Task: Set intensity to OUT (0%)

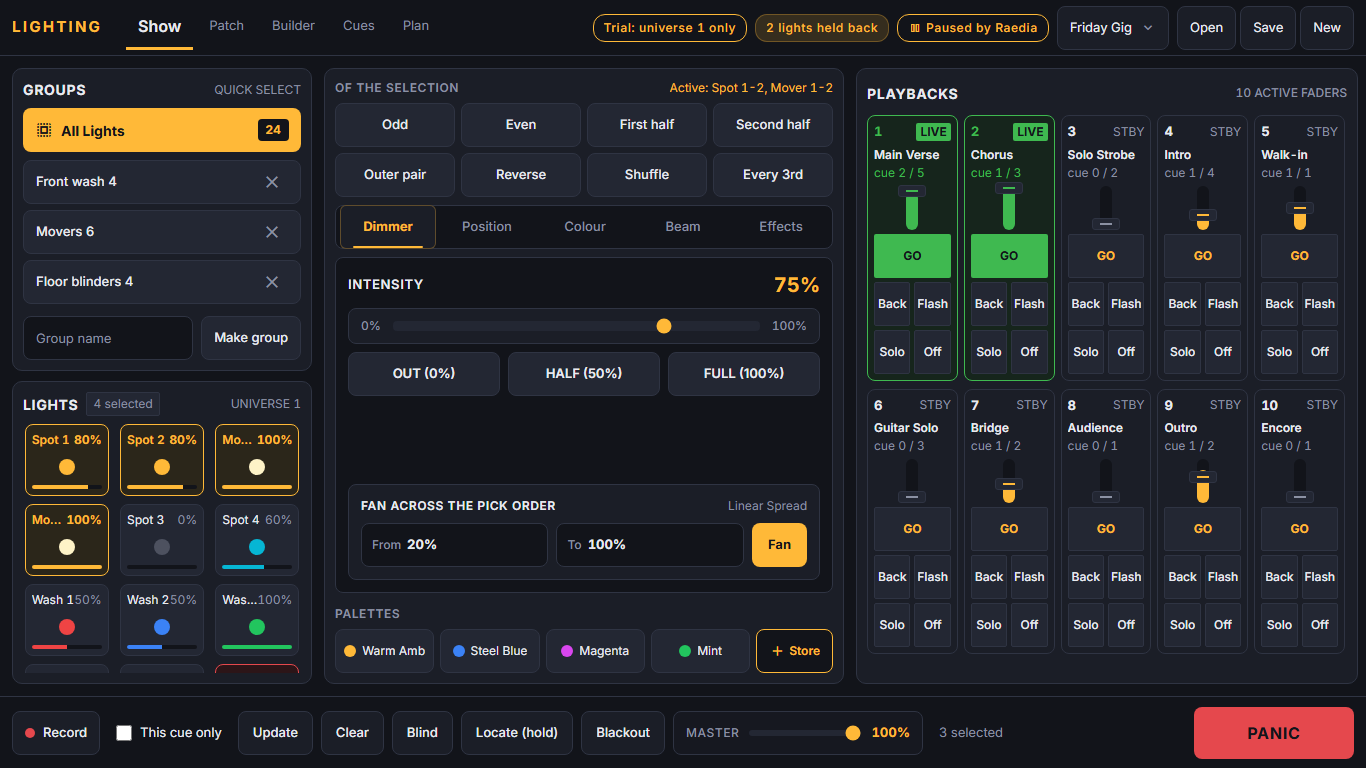Action: (x=424, y=374)
